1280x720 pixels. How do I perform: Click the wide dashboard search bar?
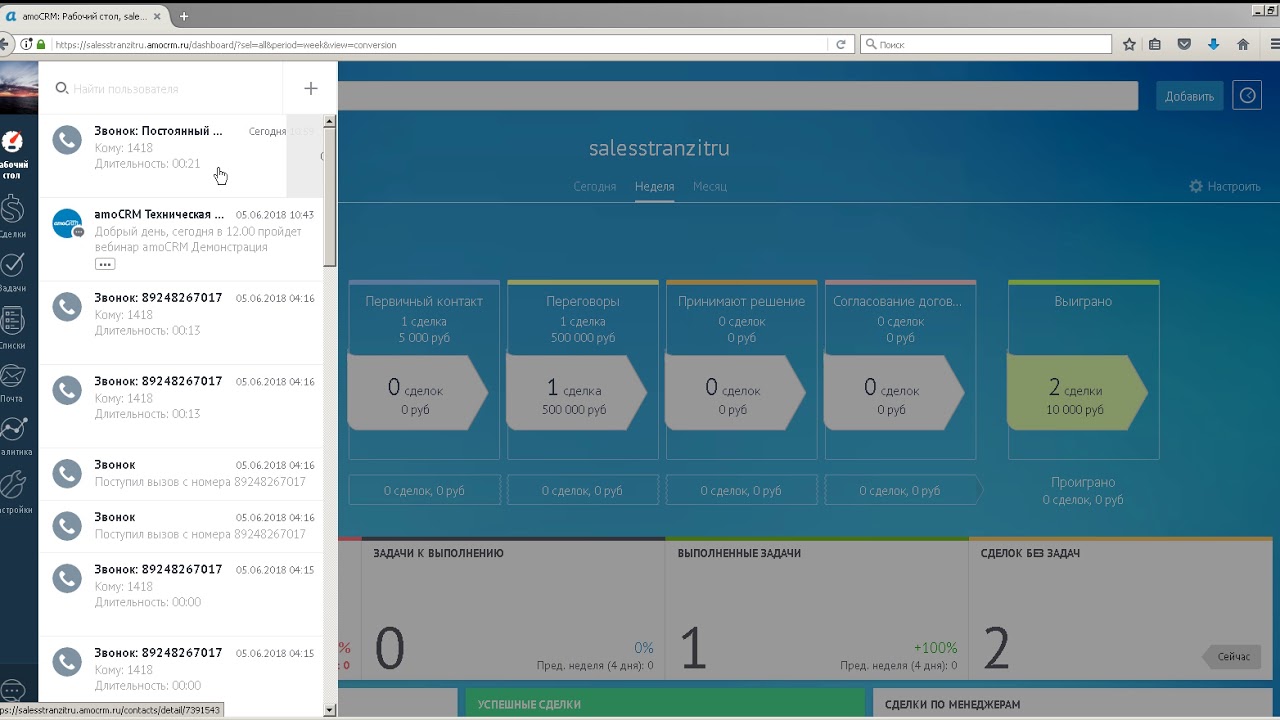[x=738, y=95]
